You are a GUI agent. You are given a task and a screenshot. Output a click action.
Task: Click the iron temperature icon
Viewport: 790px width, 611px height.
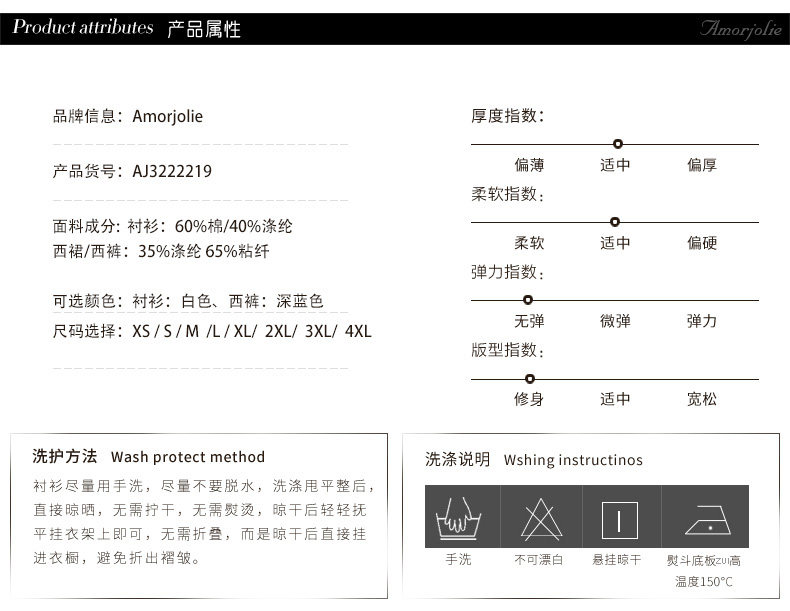tap(704, 517)
